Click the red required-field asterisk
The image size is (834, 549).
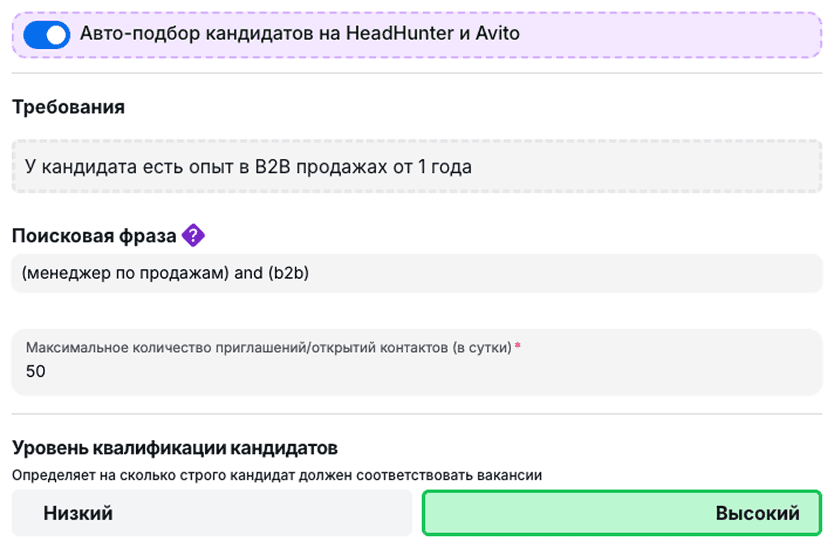coord(518,347)
